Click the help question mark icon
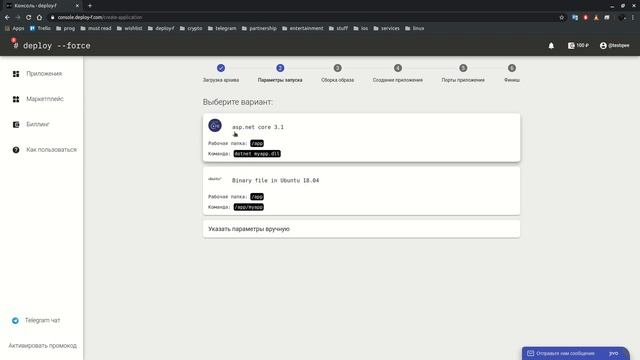Image resolution: width=640 pixels, height=360 pixels. coord(16,150)
